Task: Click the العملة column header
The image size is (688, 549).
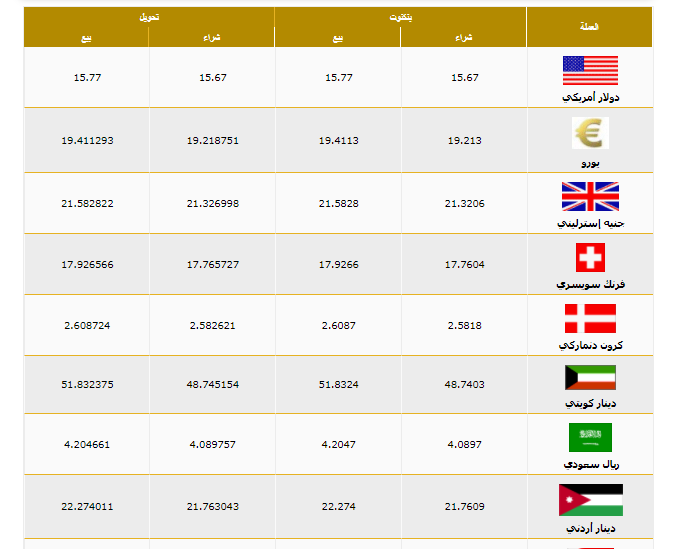Action: pyautogui.click(x=590, y=27)
